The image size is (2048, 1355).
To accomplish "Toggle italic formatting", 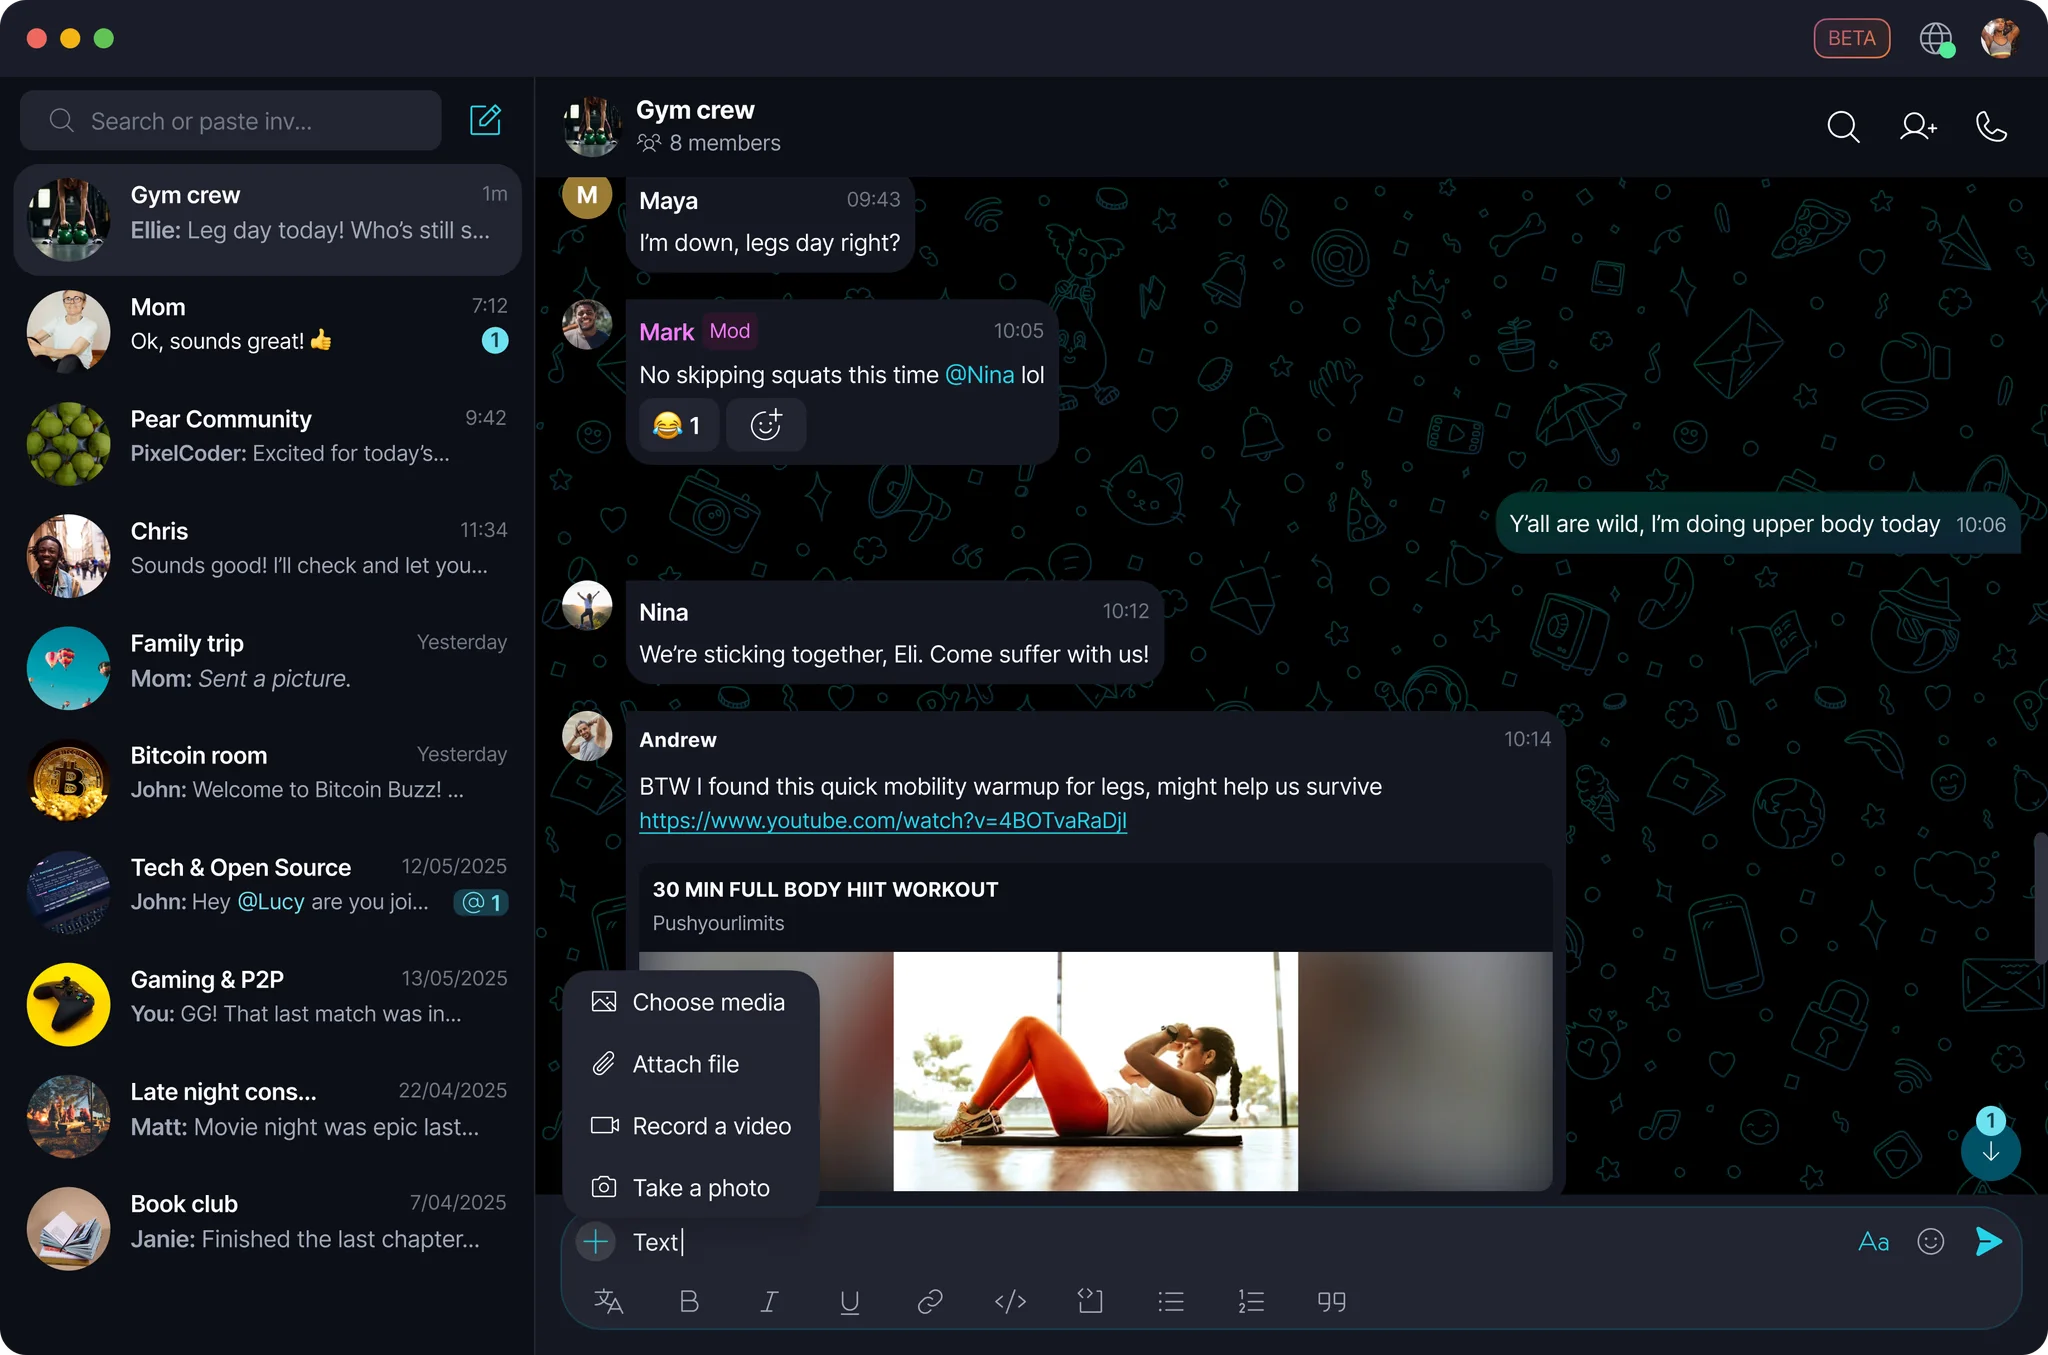I will point(769,1301).
